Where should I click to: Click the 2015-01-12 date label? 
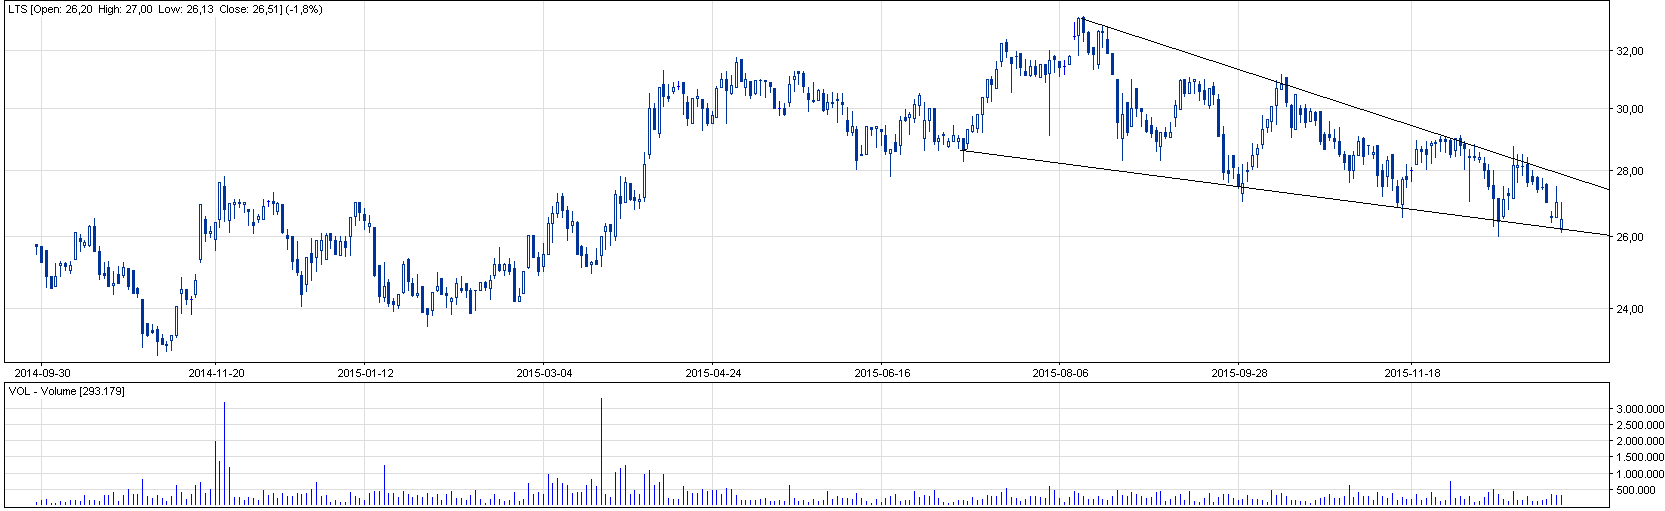tap(366, 373)
